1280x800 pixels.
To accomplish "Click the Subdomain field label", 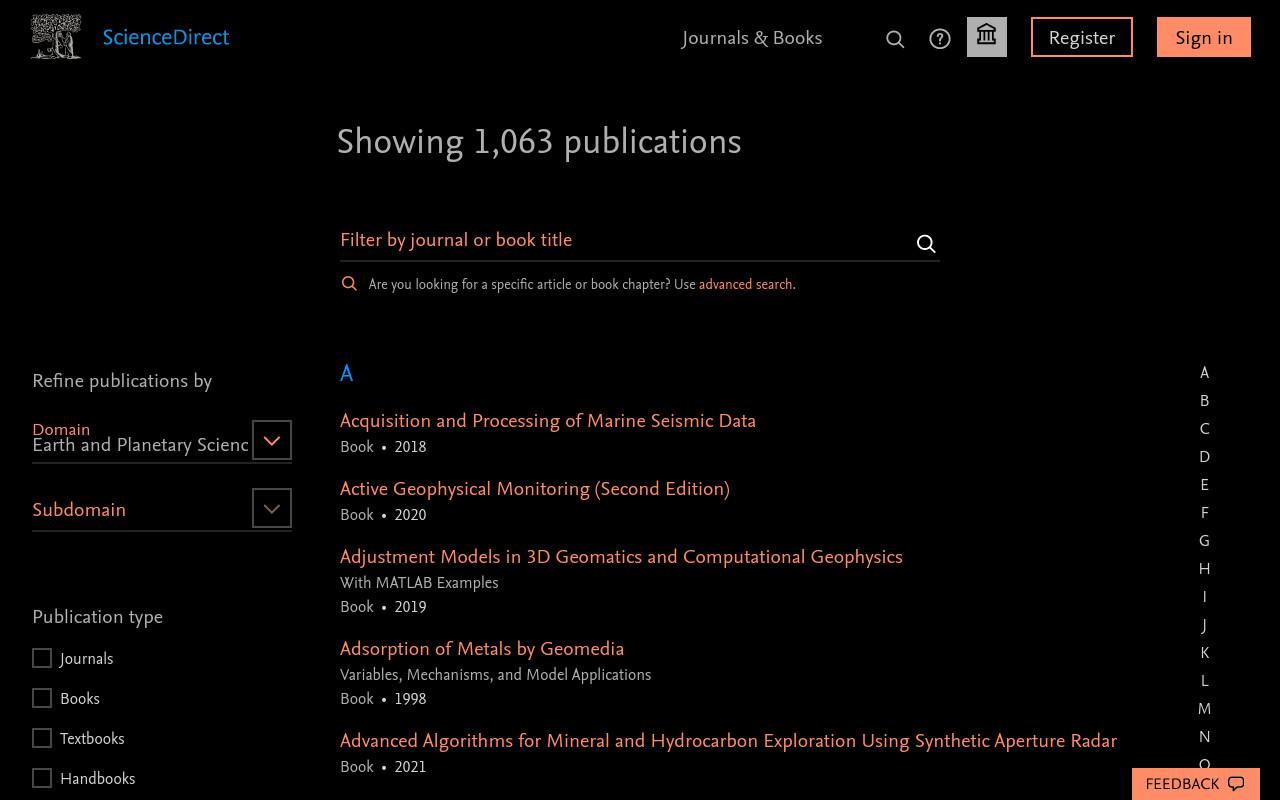I will tap(79, 510).
